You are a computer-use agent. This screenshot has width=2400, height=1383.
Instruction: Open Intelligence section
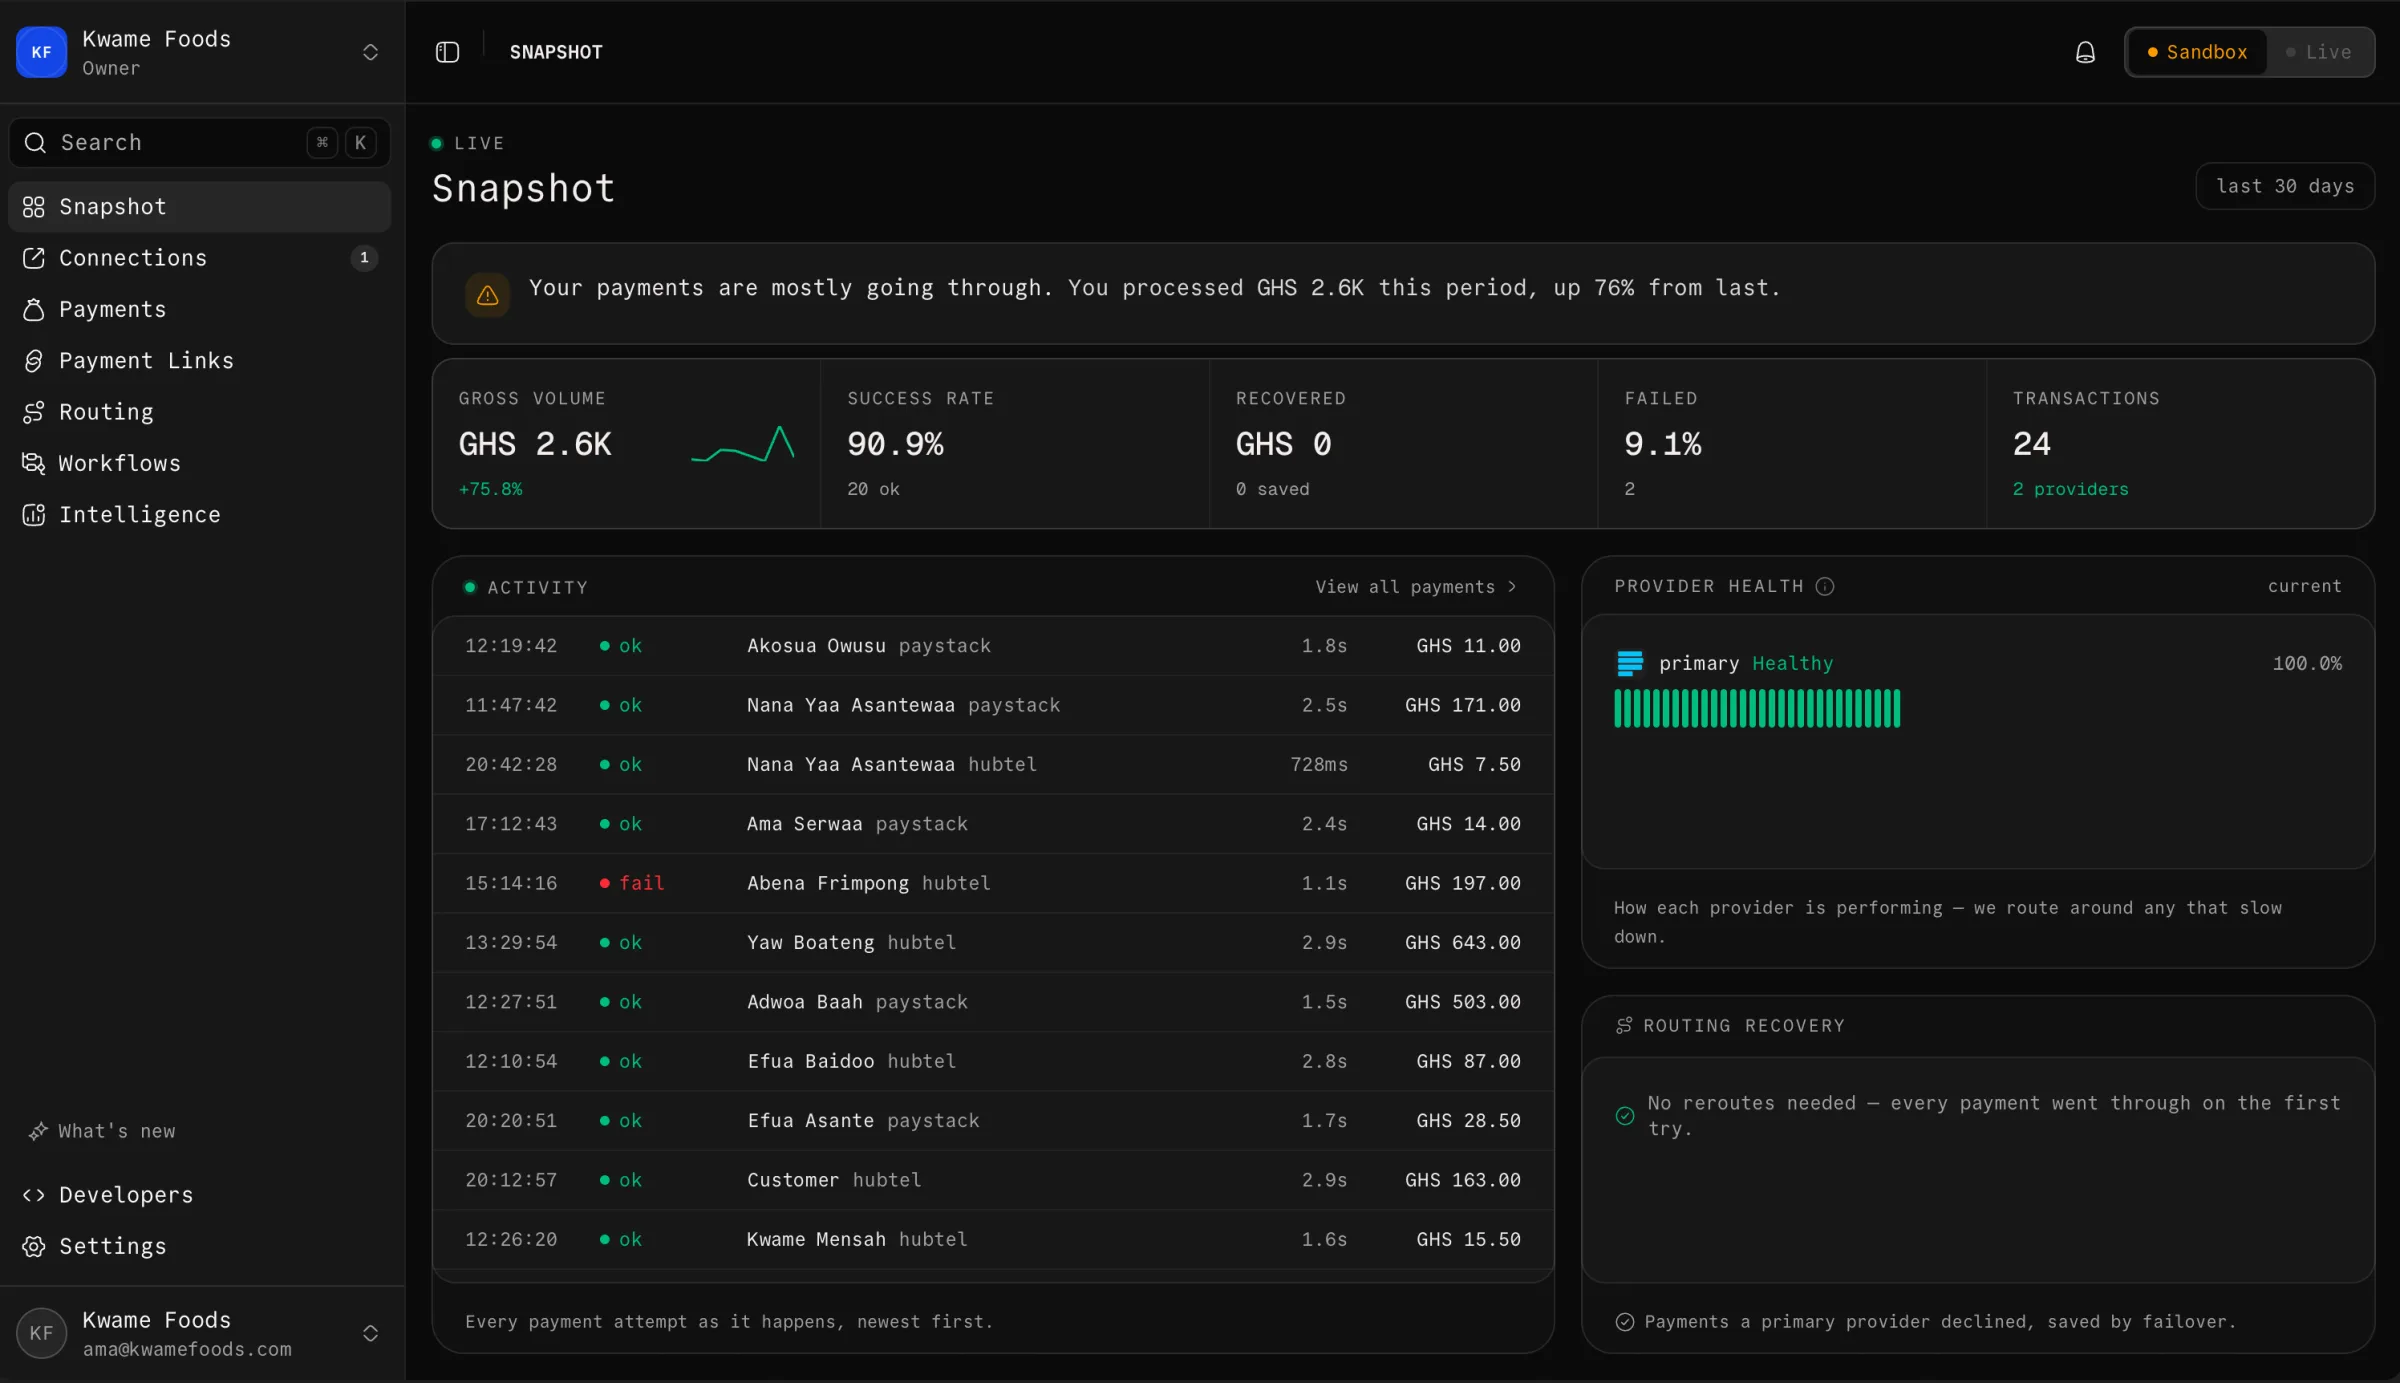click(199, 515)
